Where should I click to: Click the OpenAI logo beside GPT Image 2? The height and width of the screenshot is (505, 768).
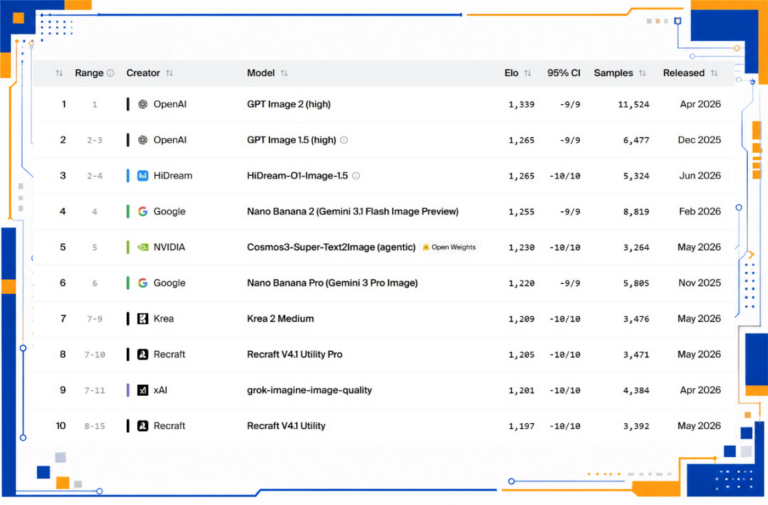pos(143,104)
